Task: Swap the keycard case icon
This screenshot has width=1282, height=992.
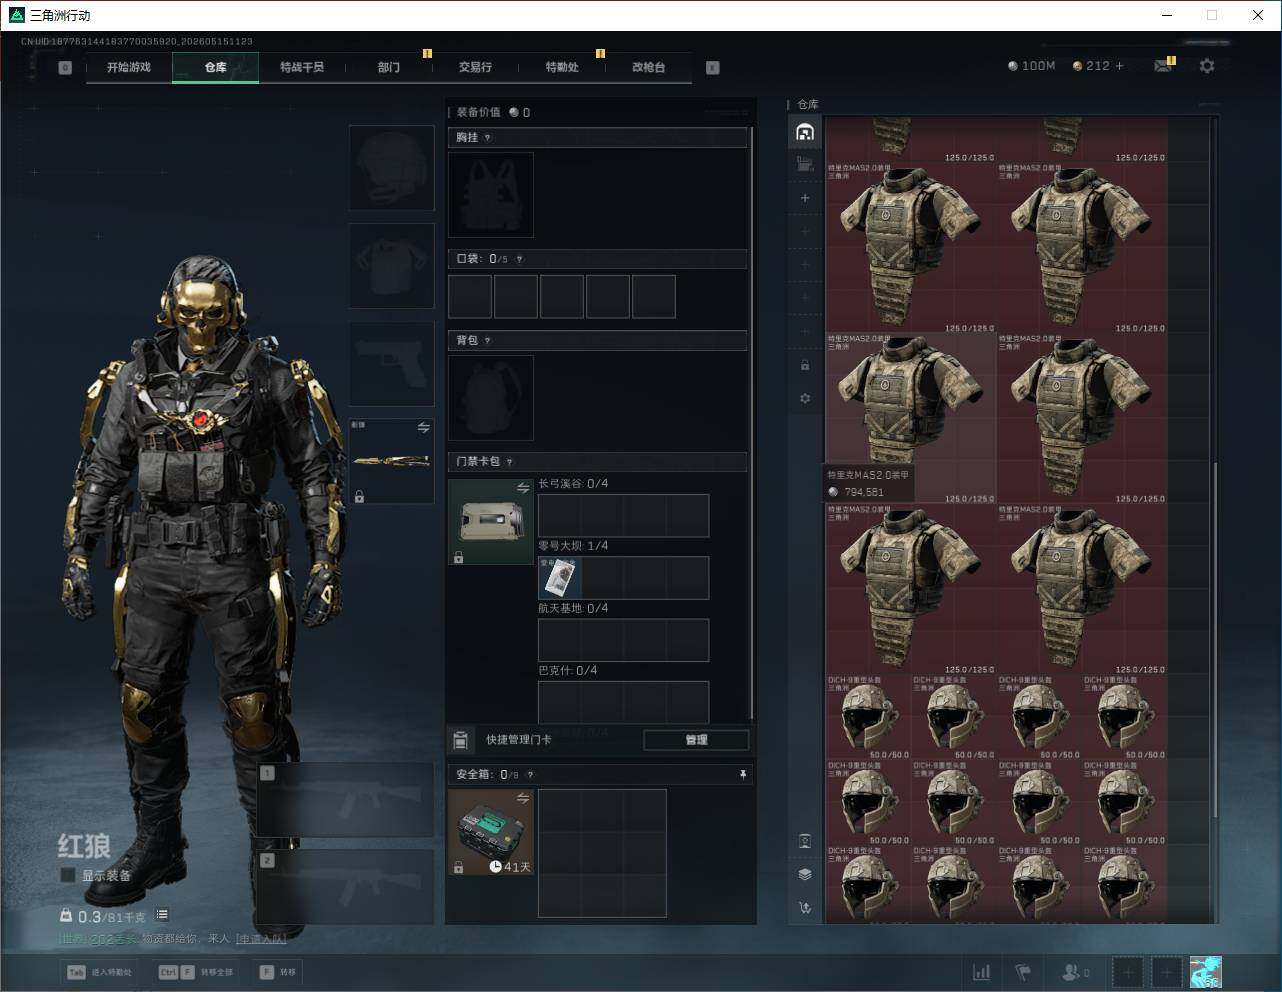Action: 523,488
